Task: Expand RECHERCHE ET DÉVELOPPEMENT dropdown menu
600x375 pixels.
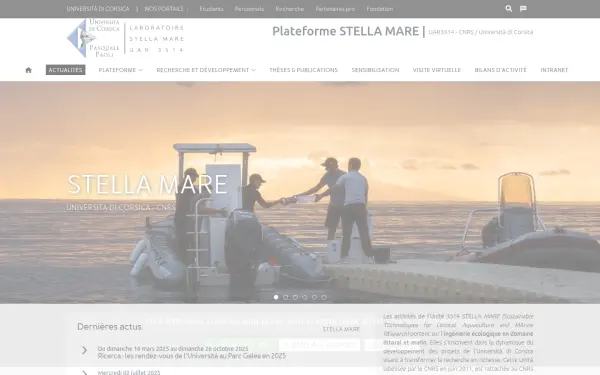Action: pyautogui.click(x=206, y=70)
